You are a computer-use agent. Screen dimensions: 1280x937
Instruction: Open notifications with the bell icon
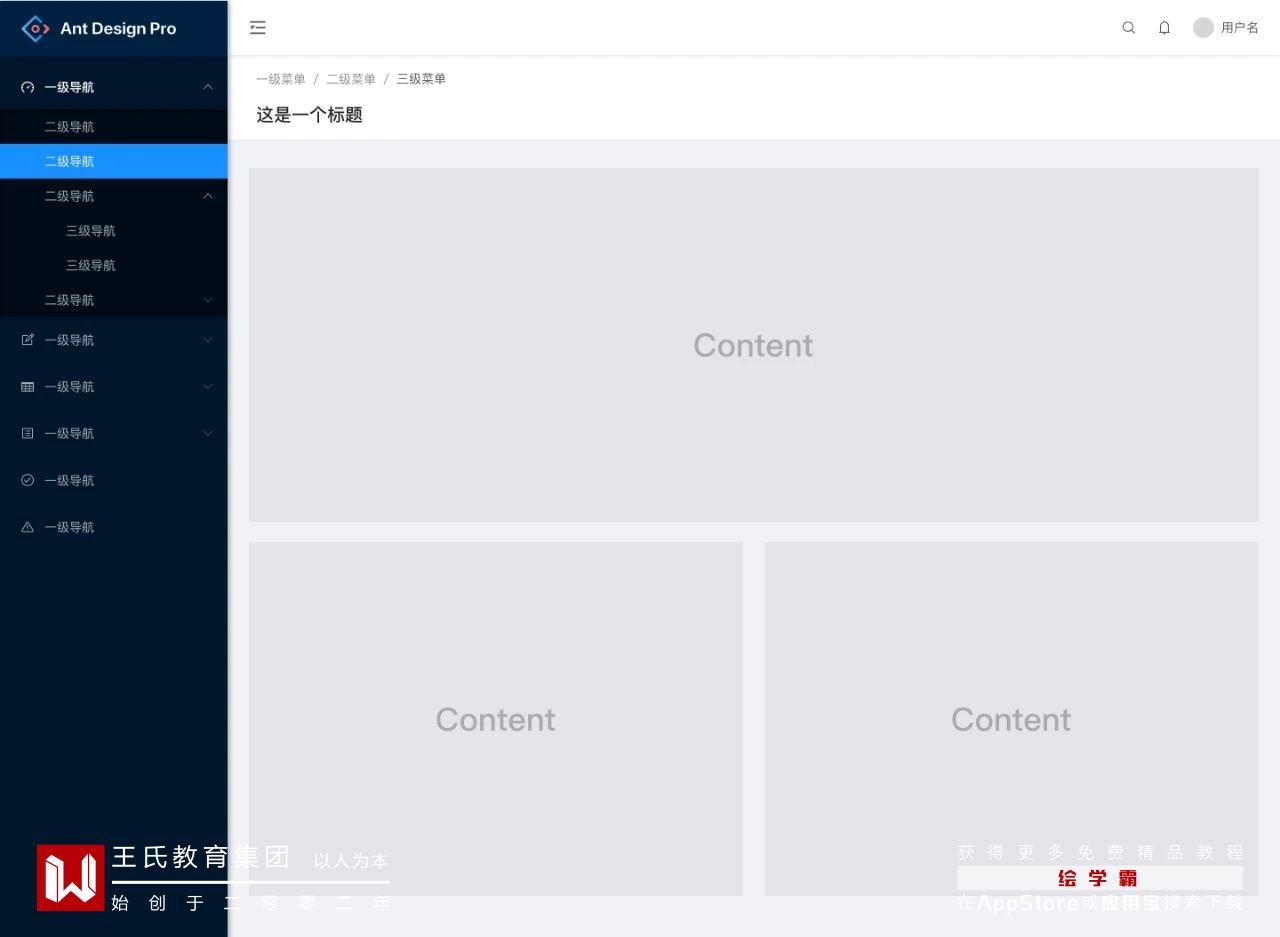[x=1164, y=28]
